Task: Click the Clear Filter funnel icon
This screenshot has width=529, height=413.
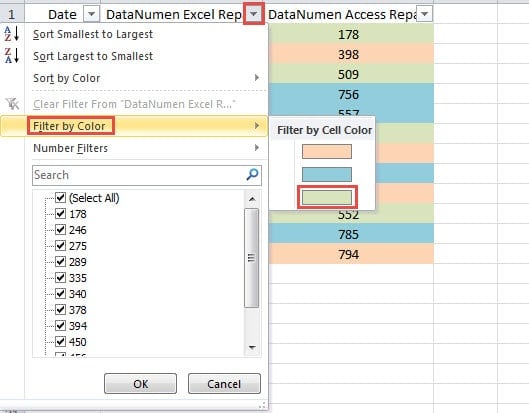Action: pyautogui.click(x=12, y=104)
